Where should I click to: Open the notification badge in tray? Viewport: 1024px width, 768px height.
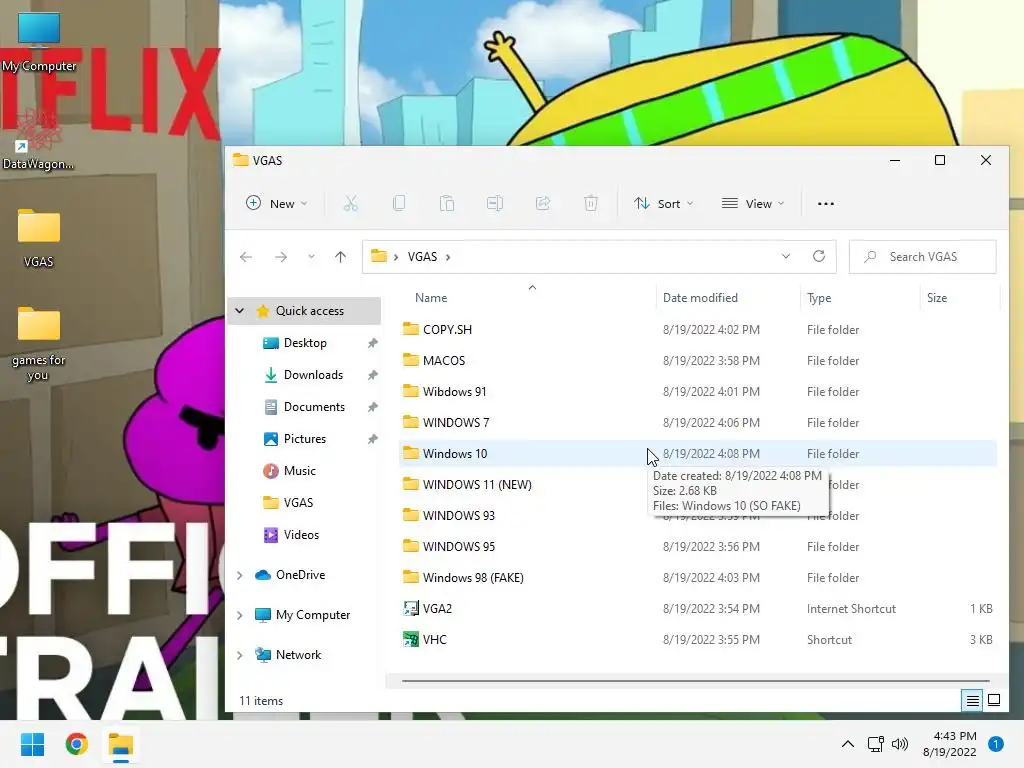click(996, 744)
